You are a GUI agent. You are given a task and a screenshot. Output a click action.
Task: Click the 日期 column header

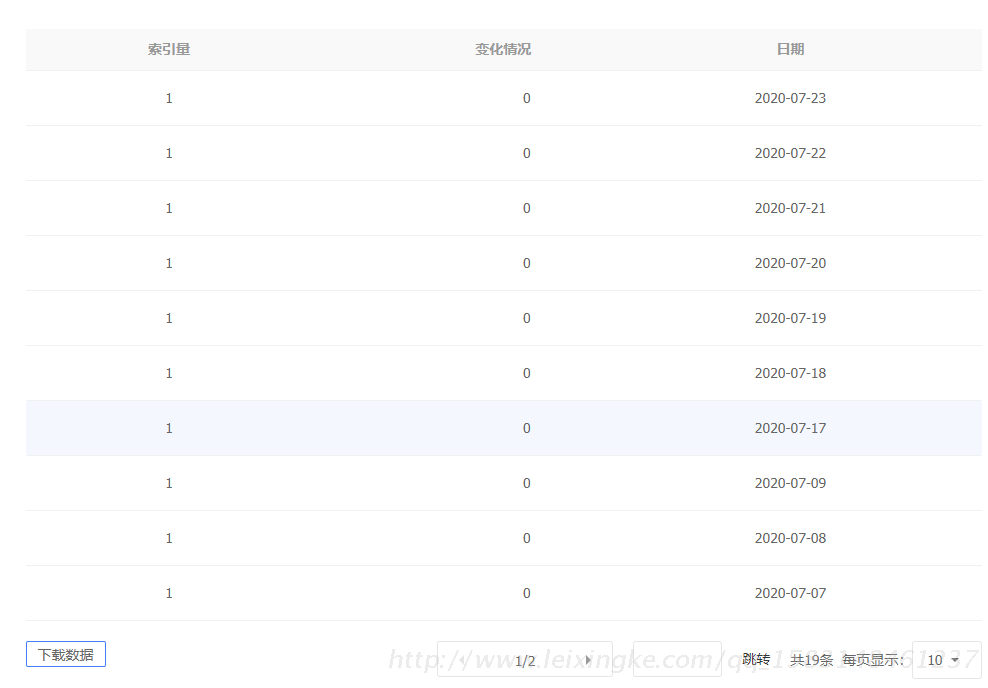coord(790,49)
